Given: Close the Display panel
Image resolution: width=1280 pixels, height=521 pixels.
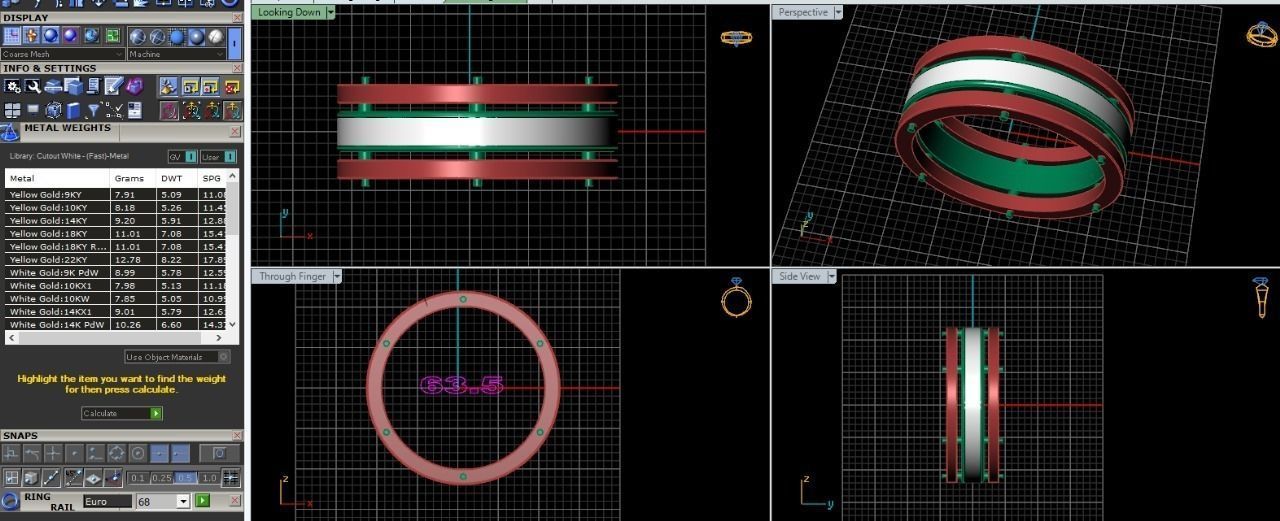Looking at the screenshot, I should pyautogui.click(x=237, y=17).
